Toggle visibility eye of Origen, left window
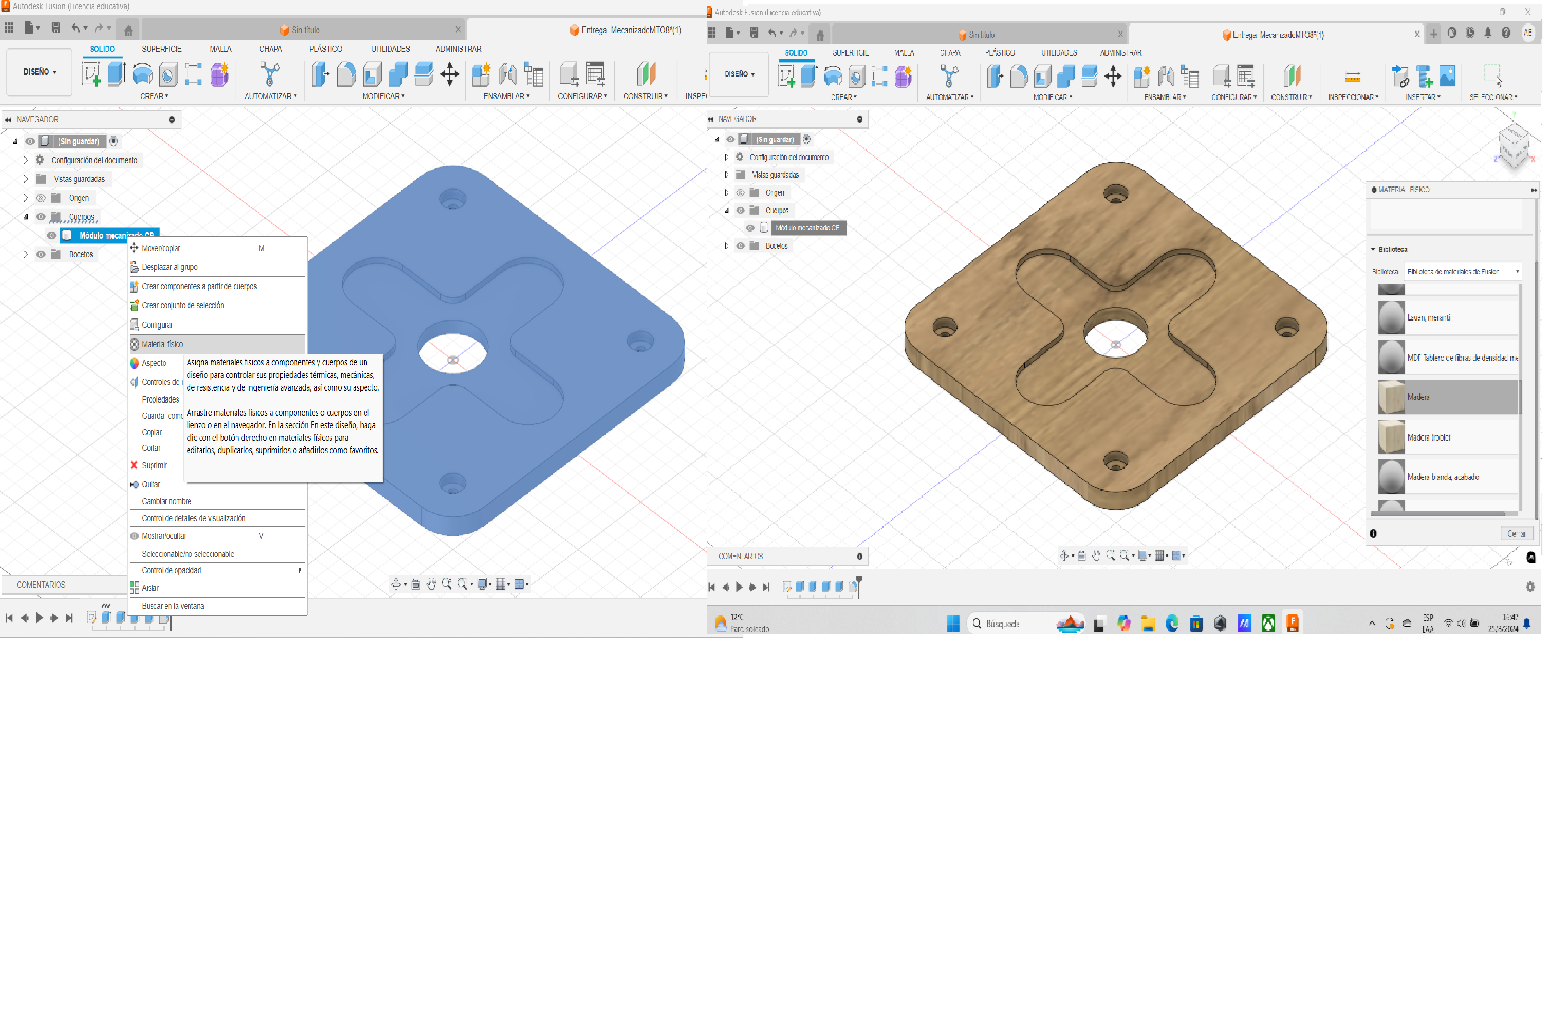1549x1016 pixels. pyautogui.click(x=41, y=198)
